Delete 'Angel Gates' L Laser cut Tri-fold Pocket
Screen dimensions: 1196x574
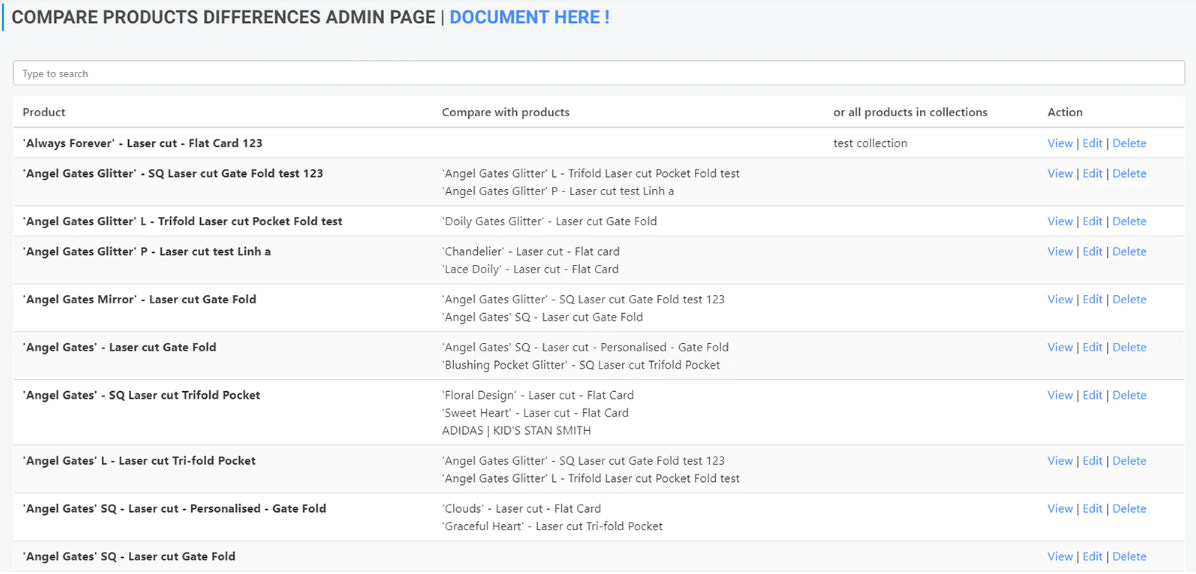tap(1129, 461)
